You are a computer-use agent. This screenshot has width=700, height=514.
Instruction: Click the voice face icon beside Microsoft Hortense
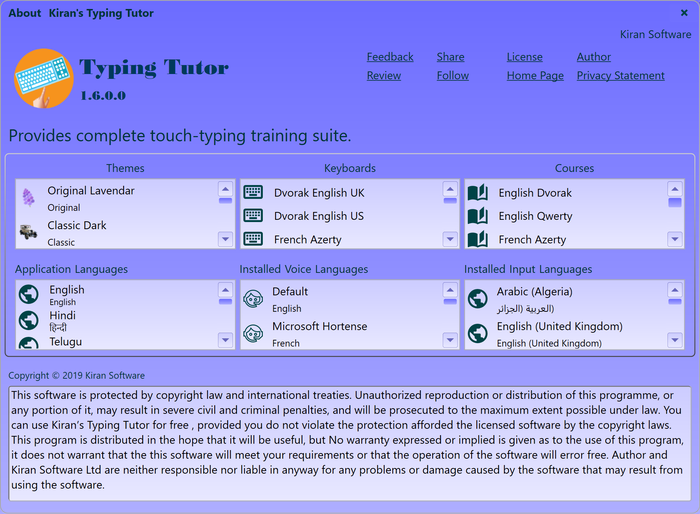tap(253, 333)
